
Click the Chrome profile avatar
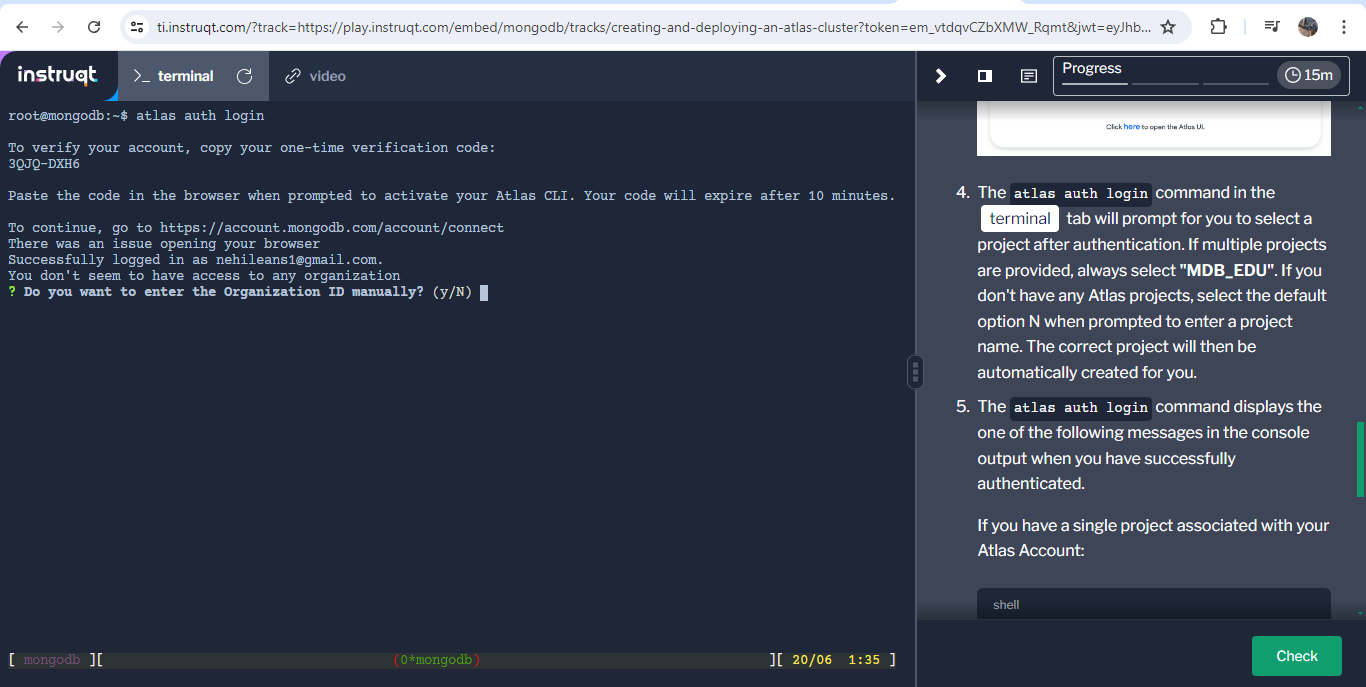click(x=1308, y=27)
